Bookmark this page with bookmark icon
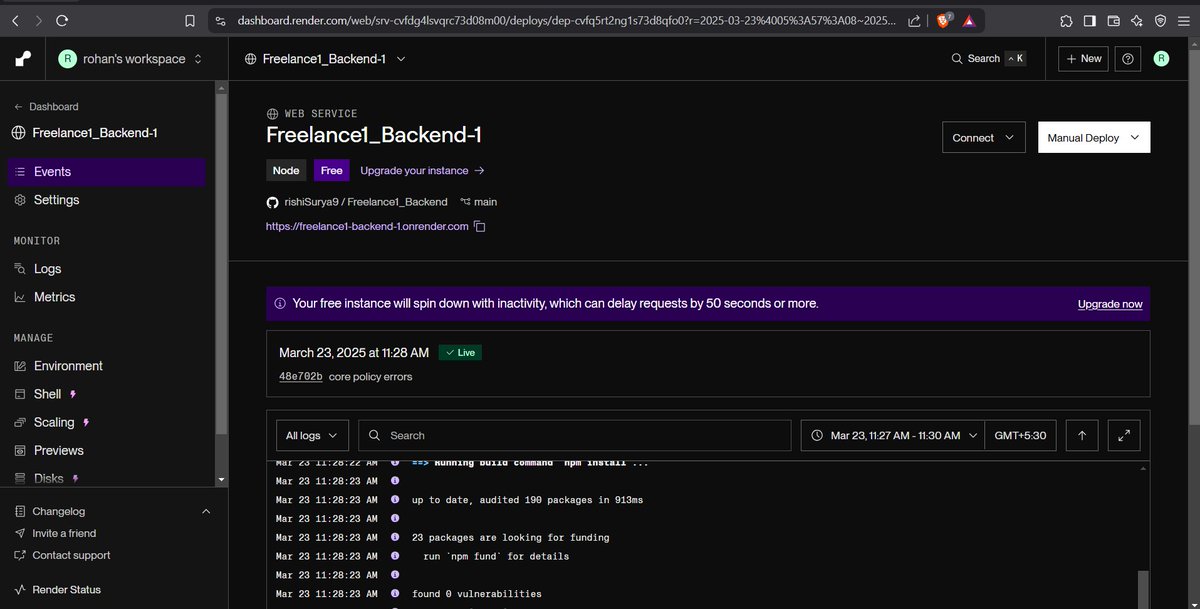This screenshot has height=609, width=1200. point(190,20)
